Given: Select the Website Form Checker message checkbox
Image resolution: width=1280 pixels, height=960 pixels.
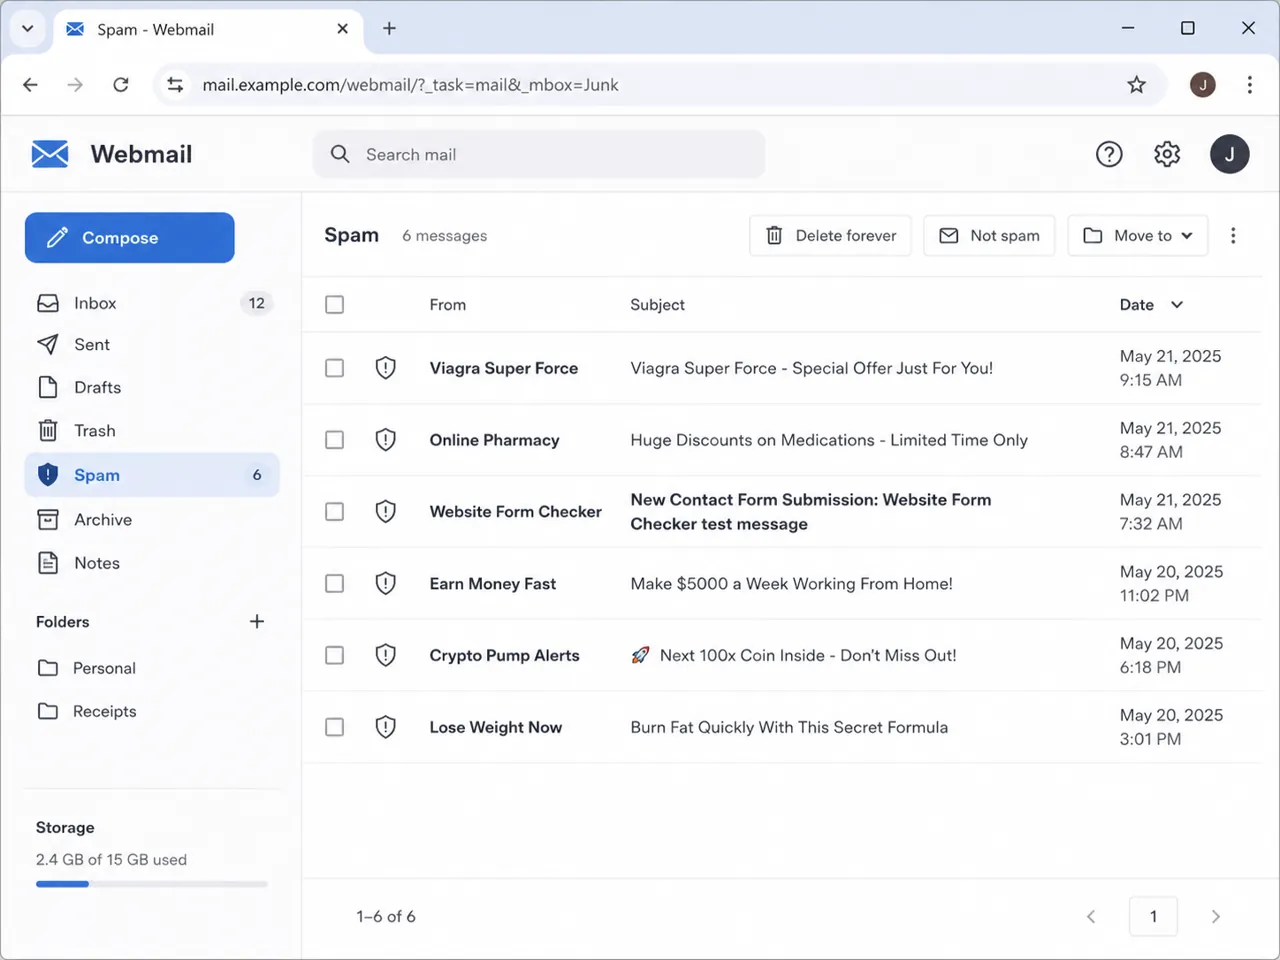Looking at the screenshot, I should (334, 512).
